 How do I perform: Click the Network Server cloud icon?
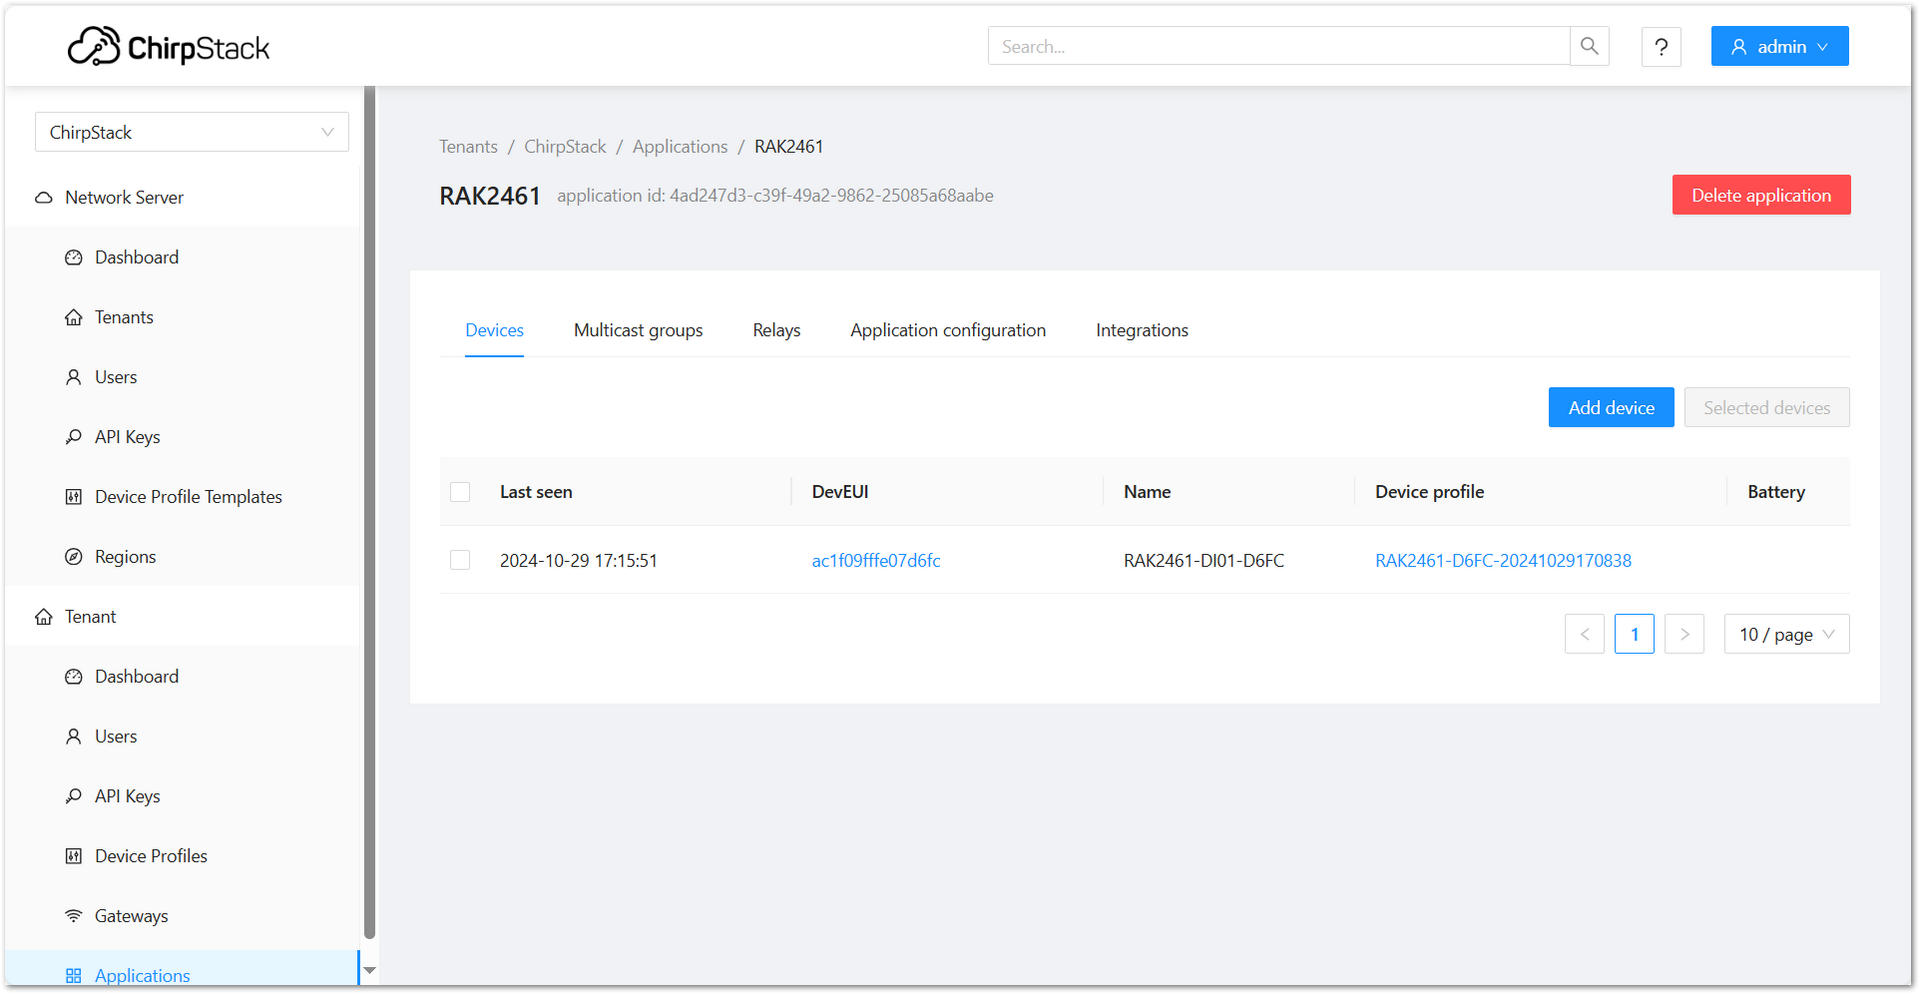44,198
